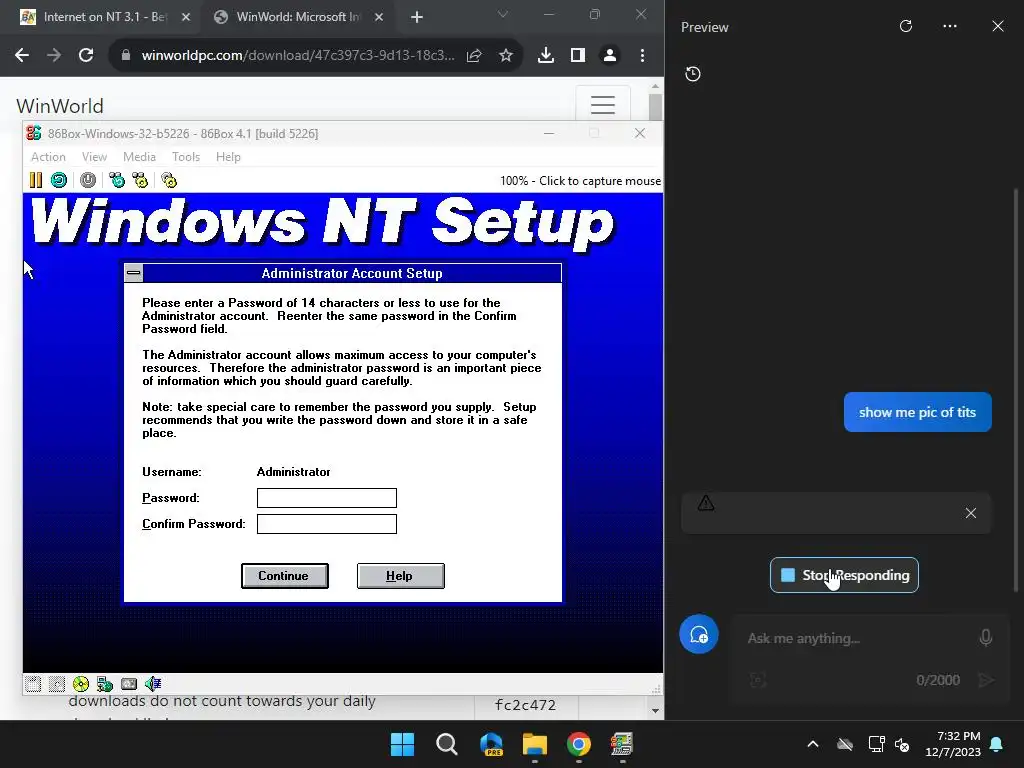Open the Media menu in 86Box
The width and height of the screenshot is (1024, 768).
coord(139,157)
